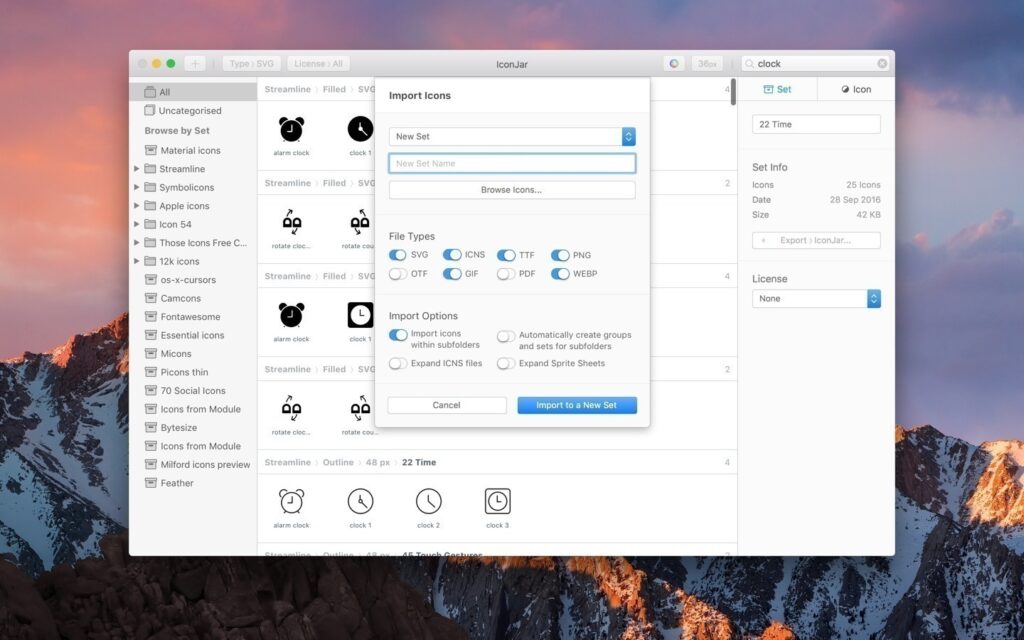
Task: Open the Picons thin set
Action: tap(185, 372)
